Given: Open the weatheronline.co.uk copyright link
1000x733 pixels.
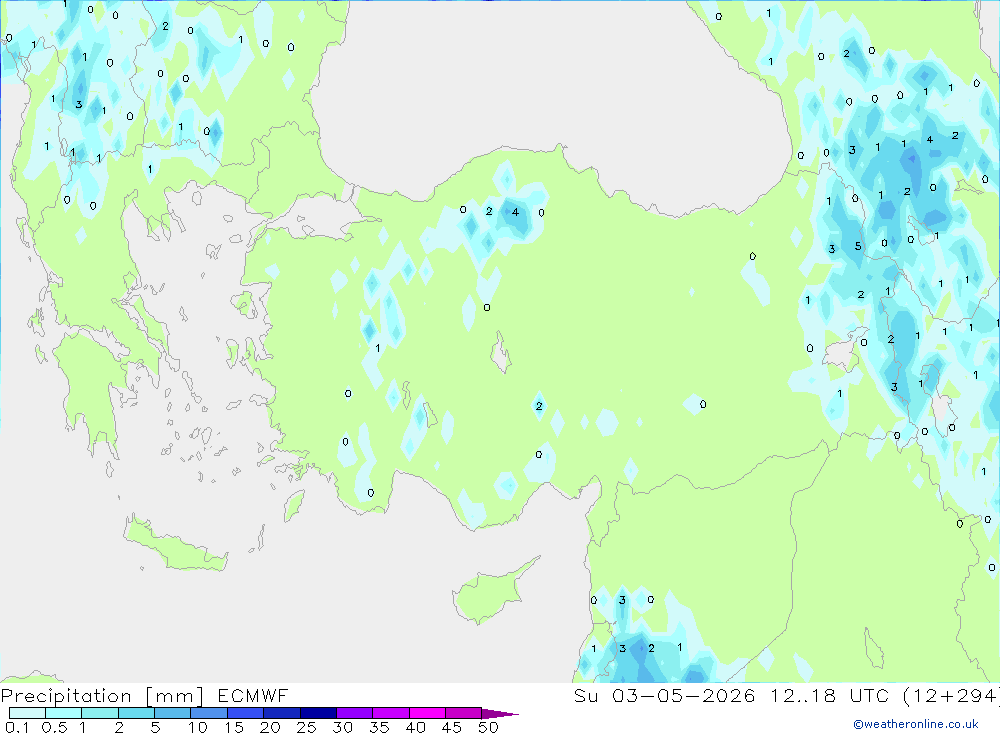Looking at the screenshot, I should click(x=916, y=724).
